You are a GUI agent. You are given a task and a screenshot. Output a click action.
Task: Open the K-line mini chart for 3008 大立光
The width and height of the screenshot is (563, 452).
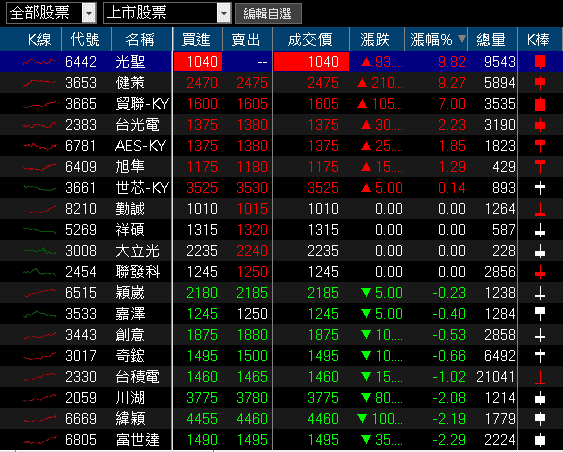pyautogui.click(x=39, y=251)
